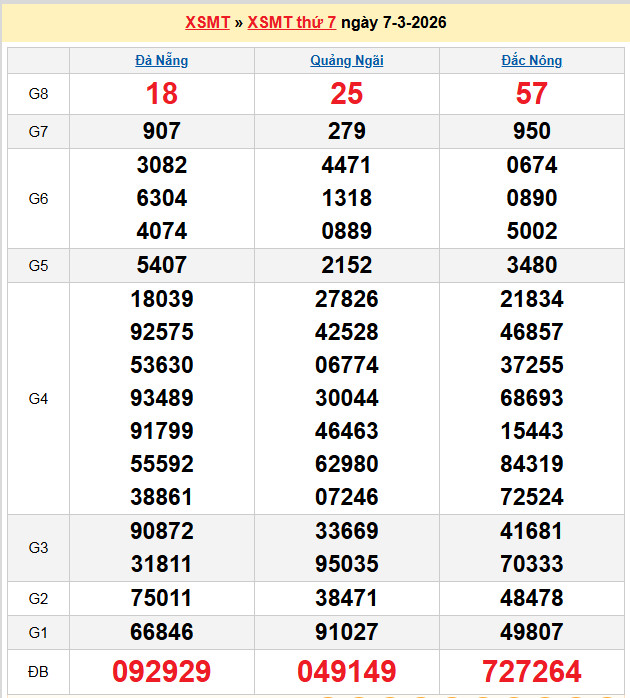This screenshot has width=630, height=698.
Task: Click the date text ngày 7-3-2026
Action: click(x=394, y=22)
